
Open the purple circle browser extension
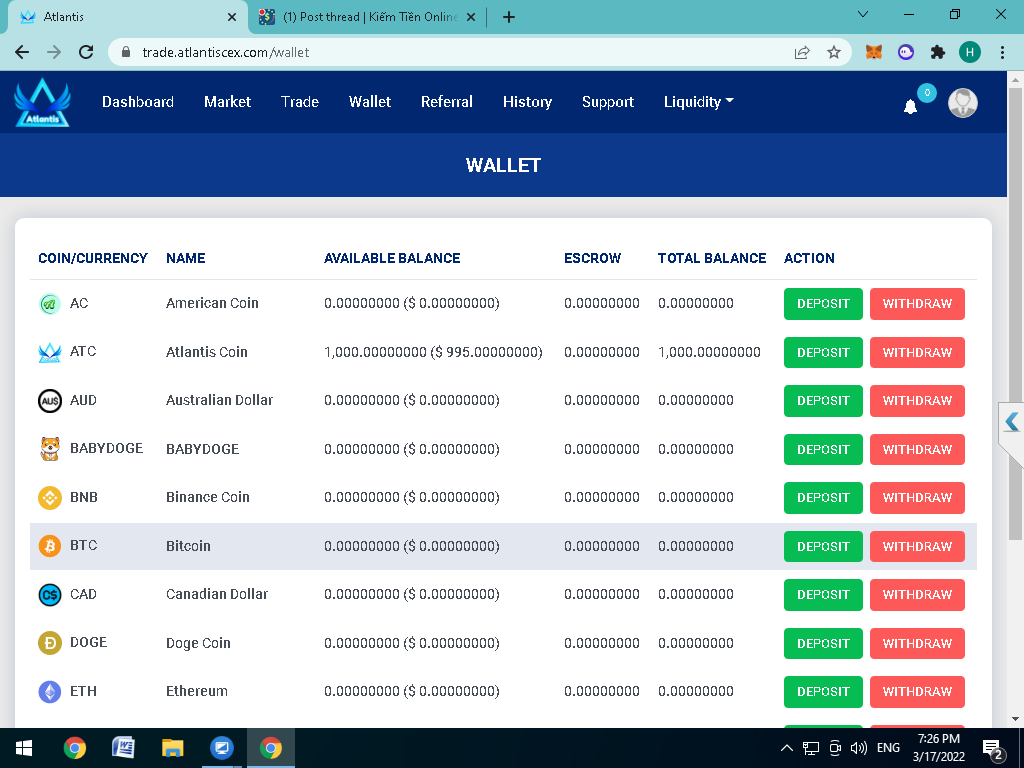point(906,52)
